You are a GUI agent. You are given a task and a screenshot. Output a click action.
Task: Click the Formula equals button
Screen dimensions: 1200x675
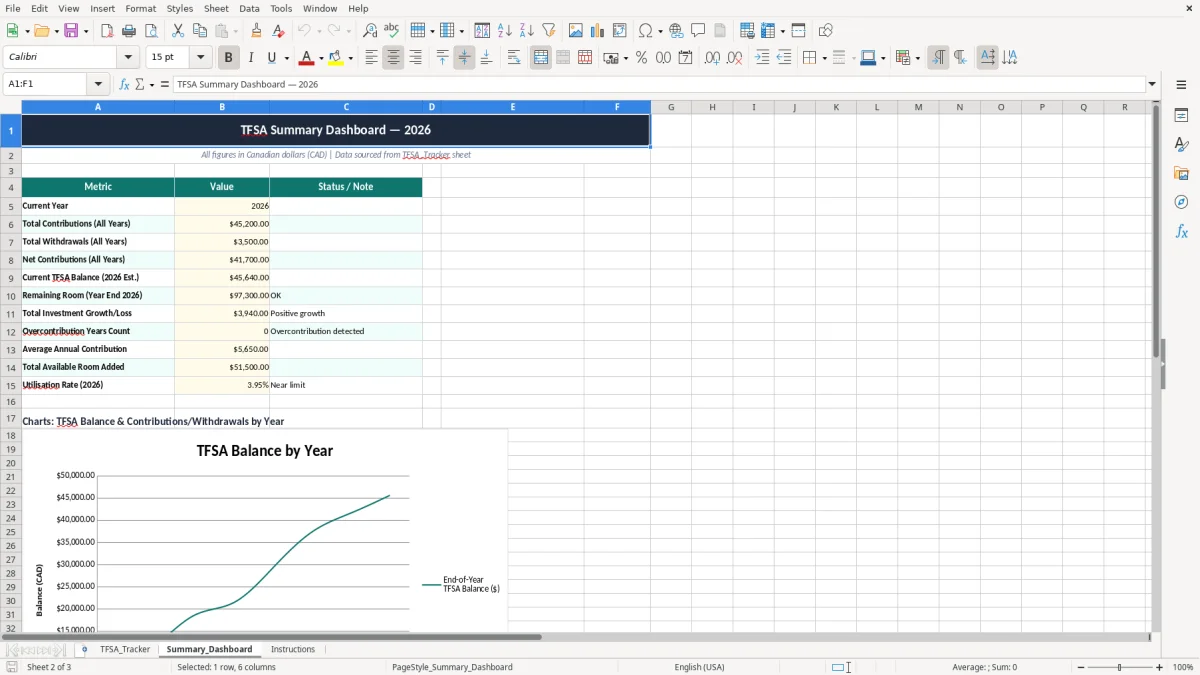(x=165, y=84)
